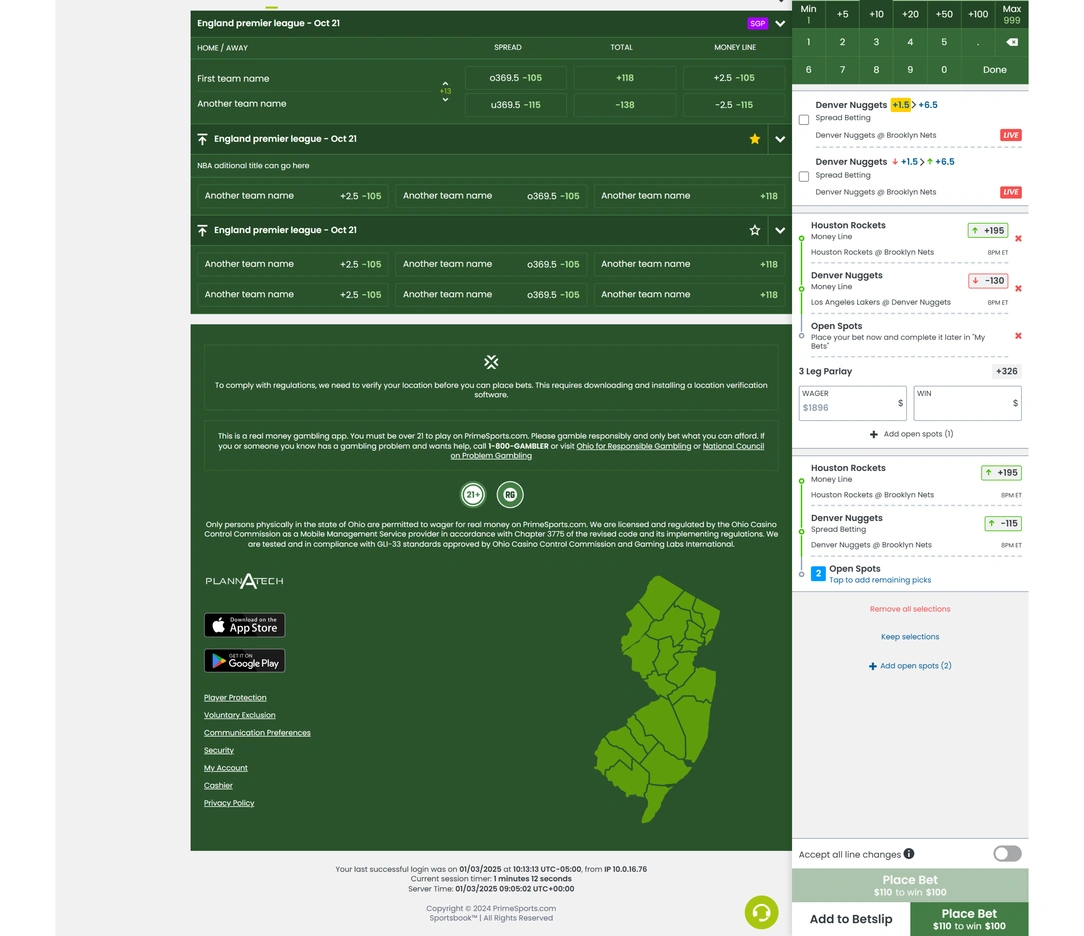Add +100 to the wager amount
The width and height of the screenshot is (1084, 936).
click(978, 14)
